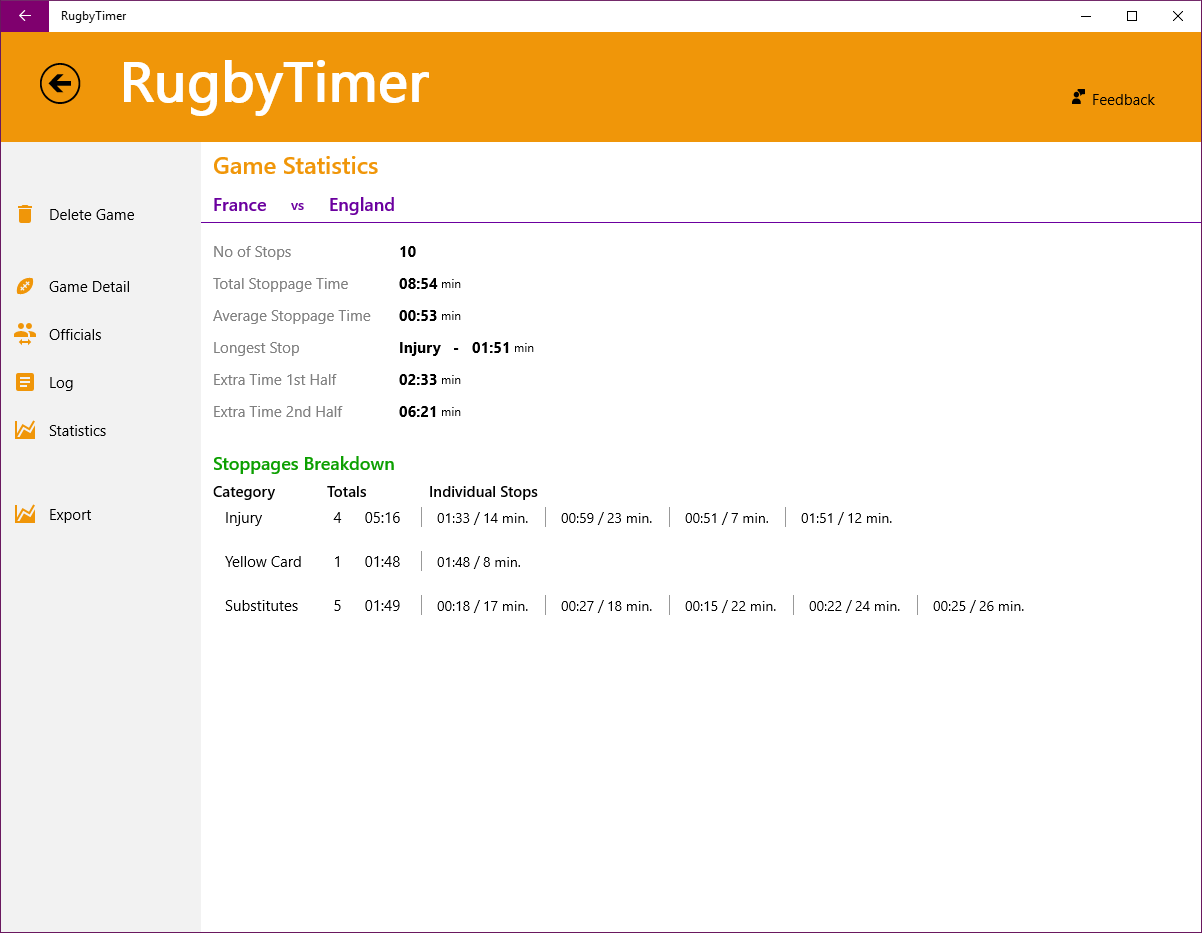The width and height of the screenshot is (1202, 933).
Task: Click the Delete Game trash icon
Action: coord(25,214)
